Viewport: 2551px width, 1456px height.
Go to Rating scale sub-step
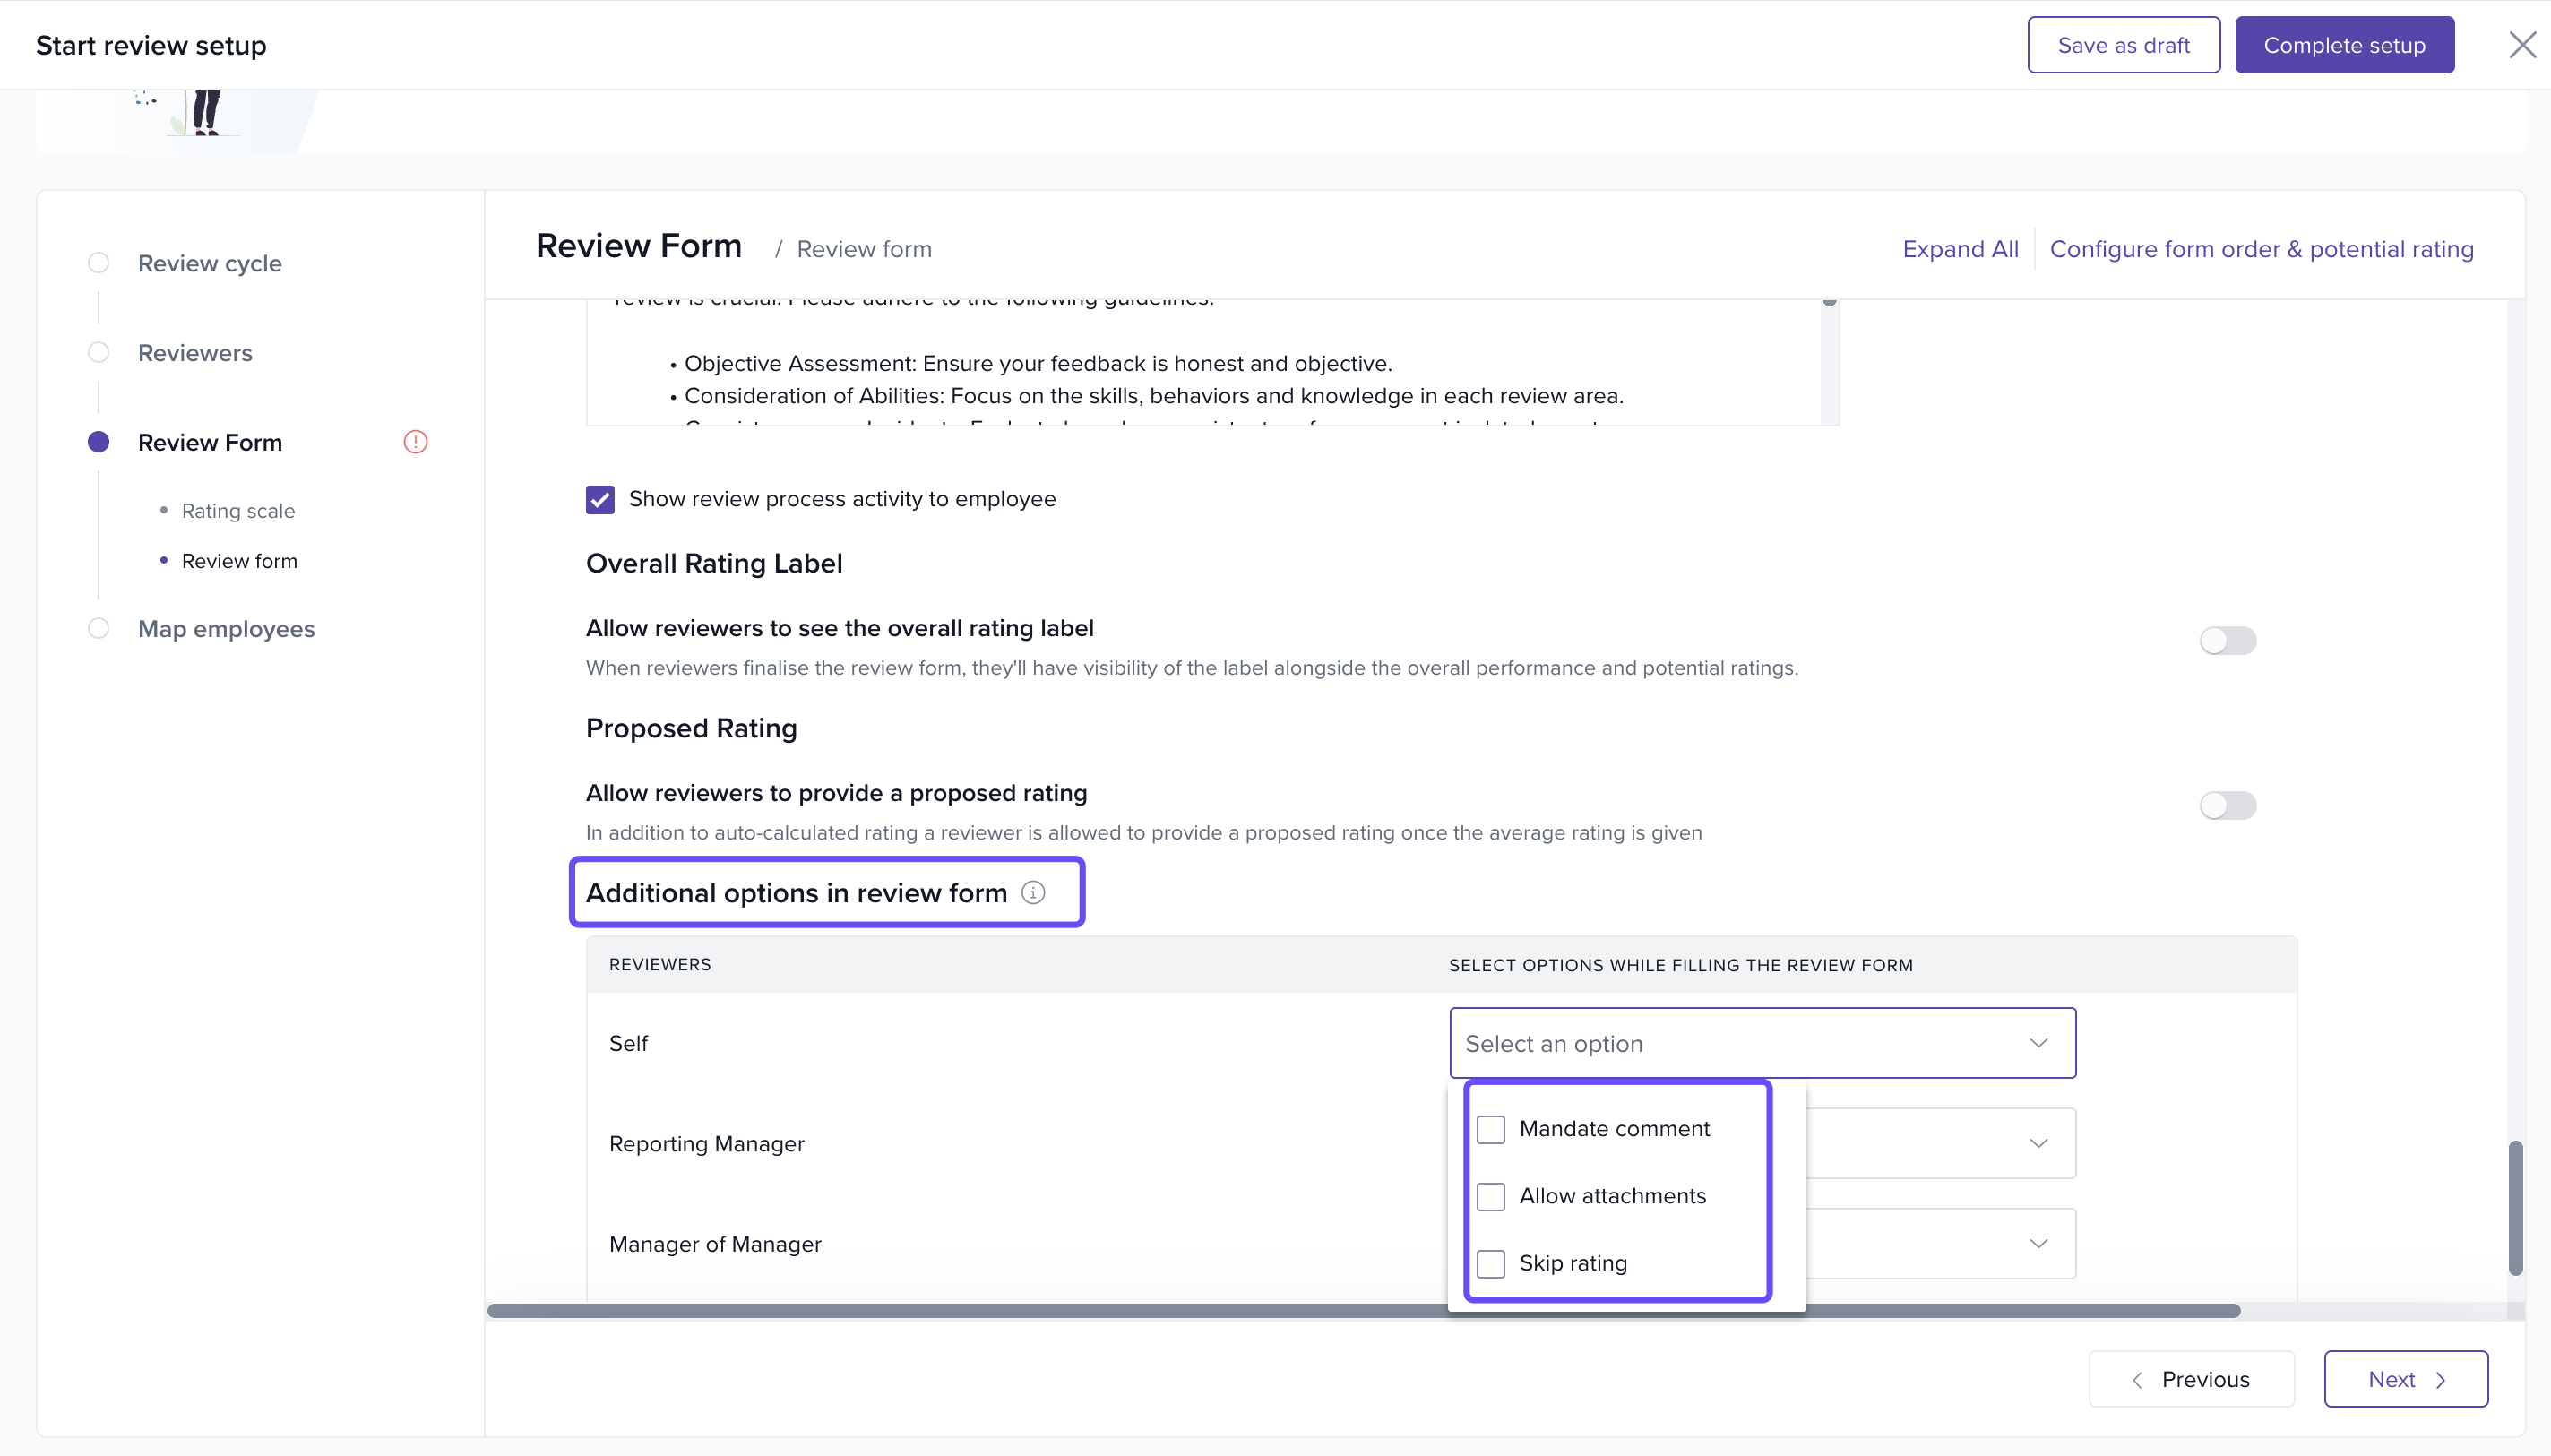click(238, 511)
